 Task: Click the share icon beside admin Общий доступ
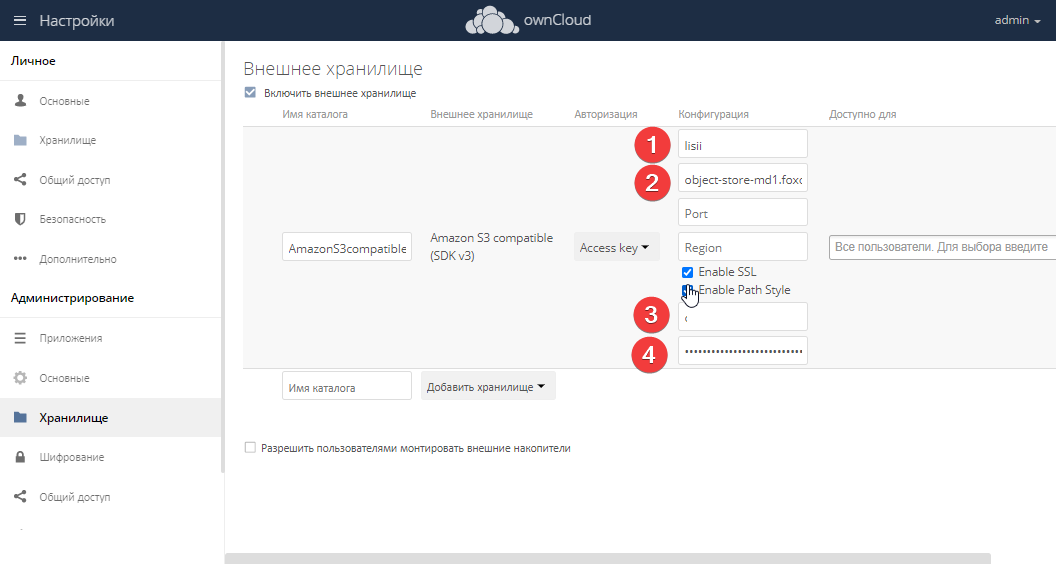pyautogui.click(x=20, y=497)
